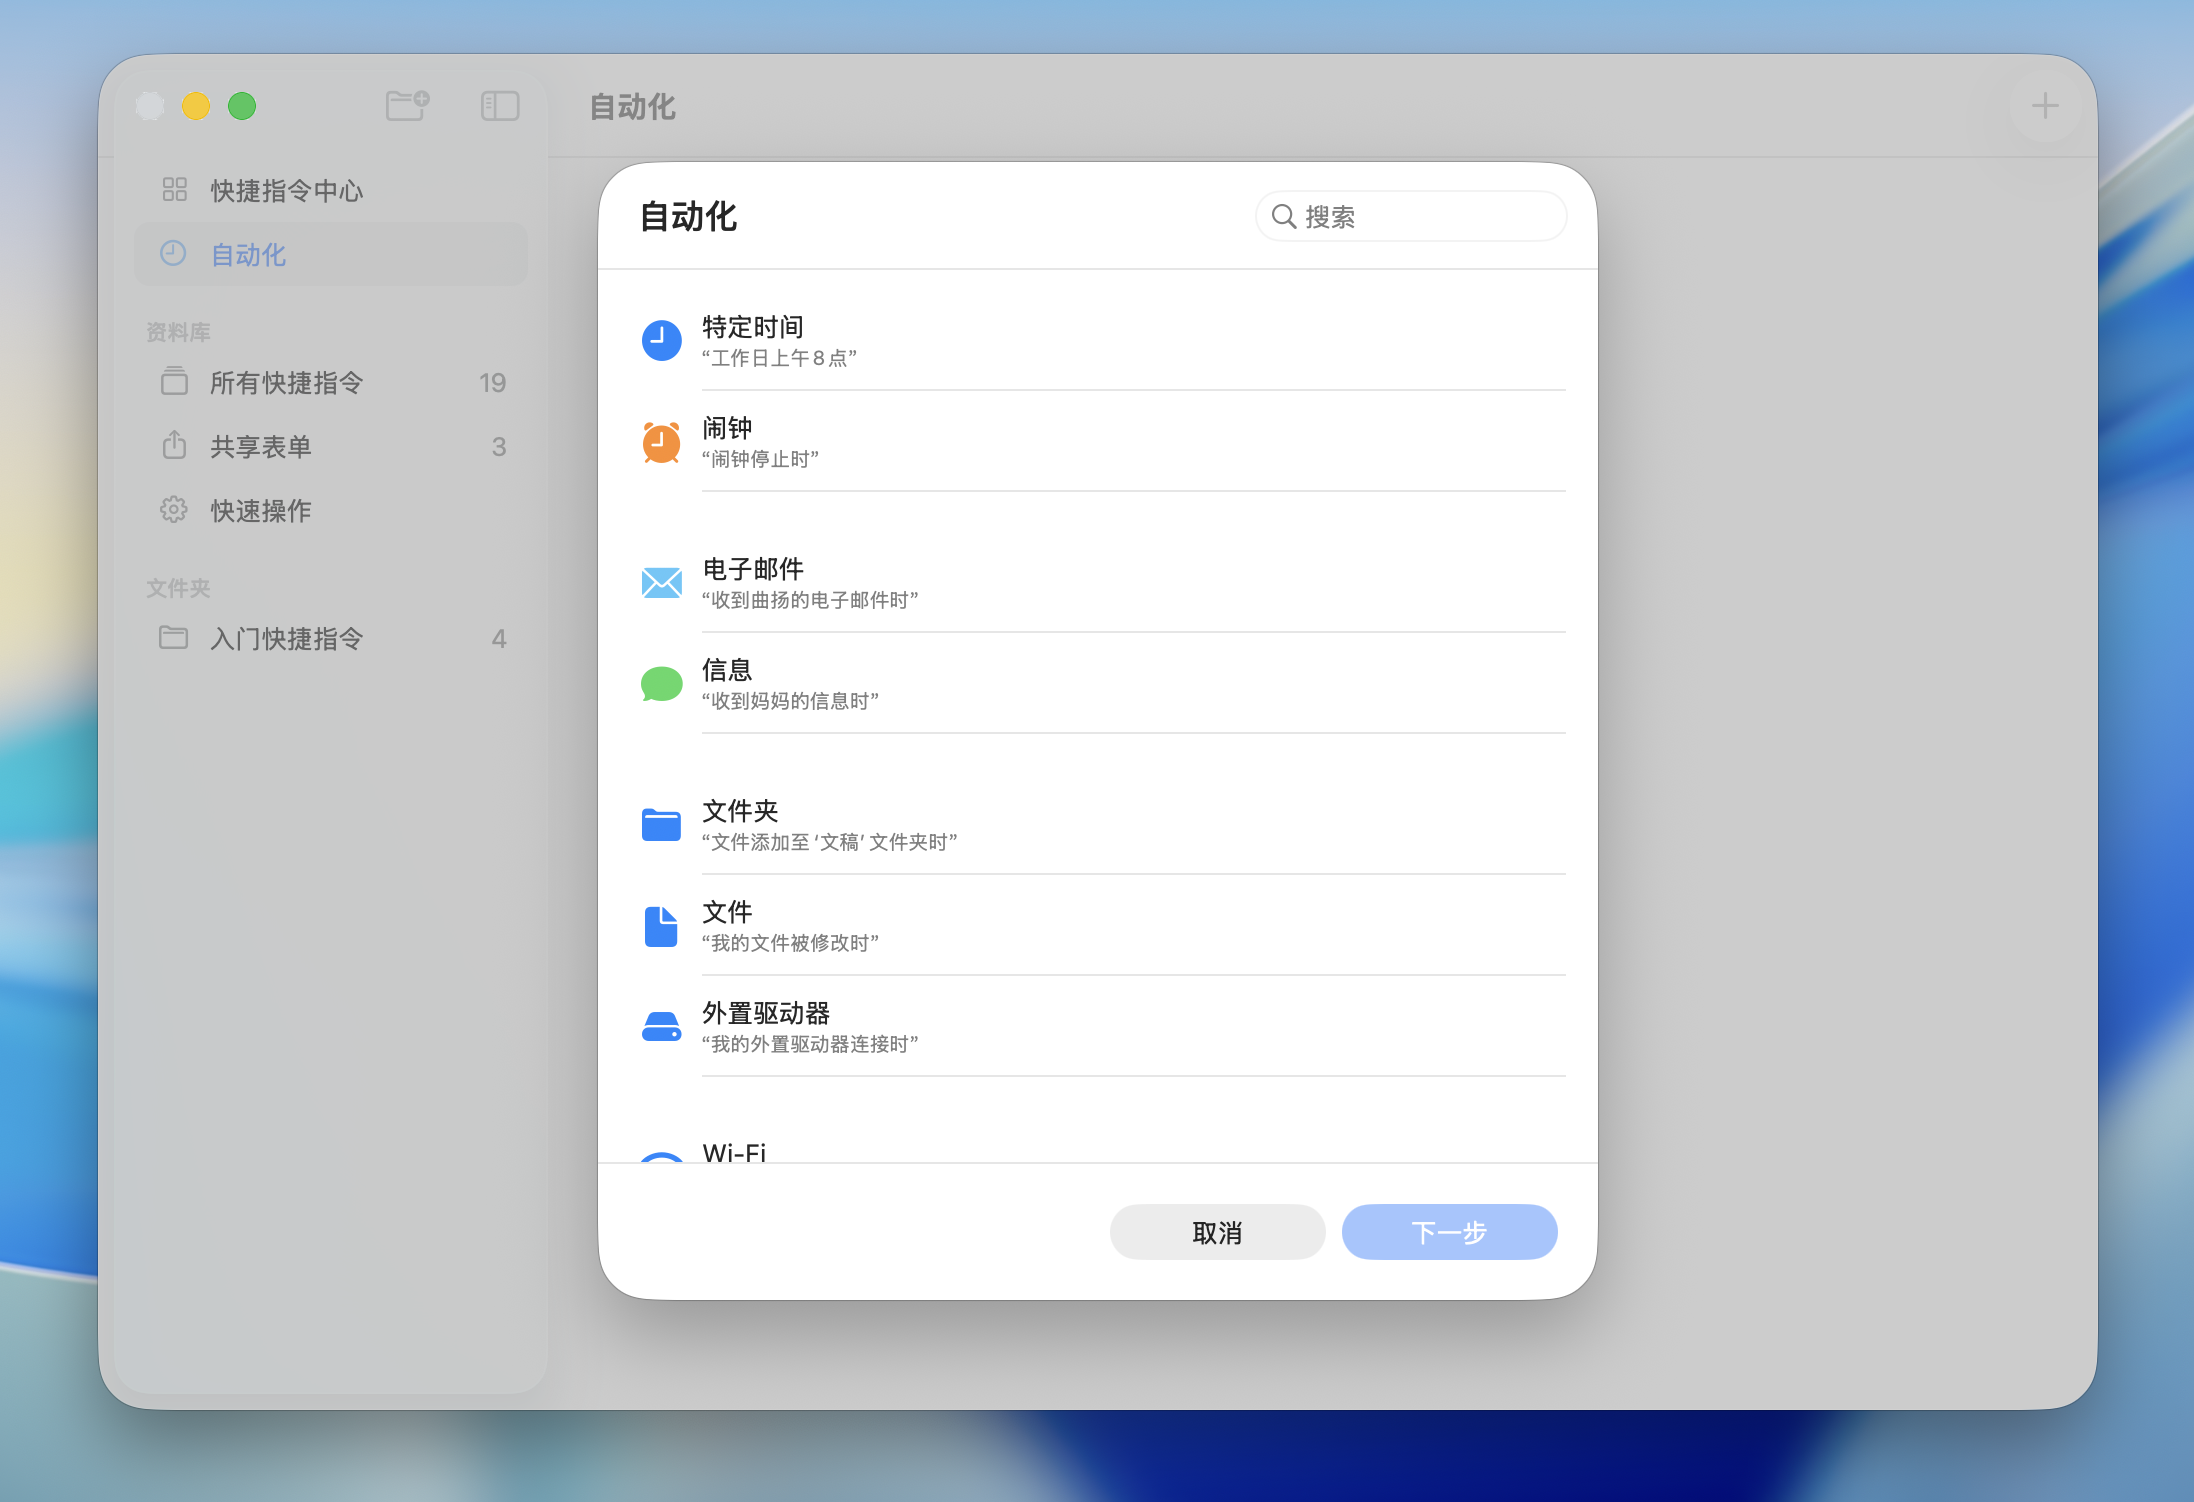This screenshot has height=1502, width=2194.
Task: Click the 下一步 button
Action: coord(1449,1232)
